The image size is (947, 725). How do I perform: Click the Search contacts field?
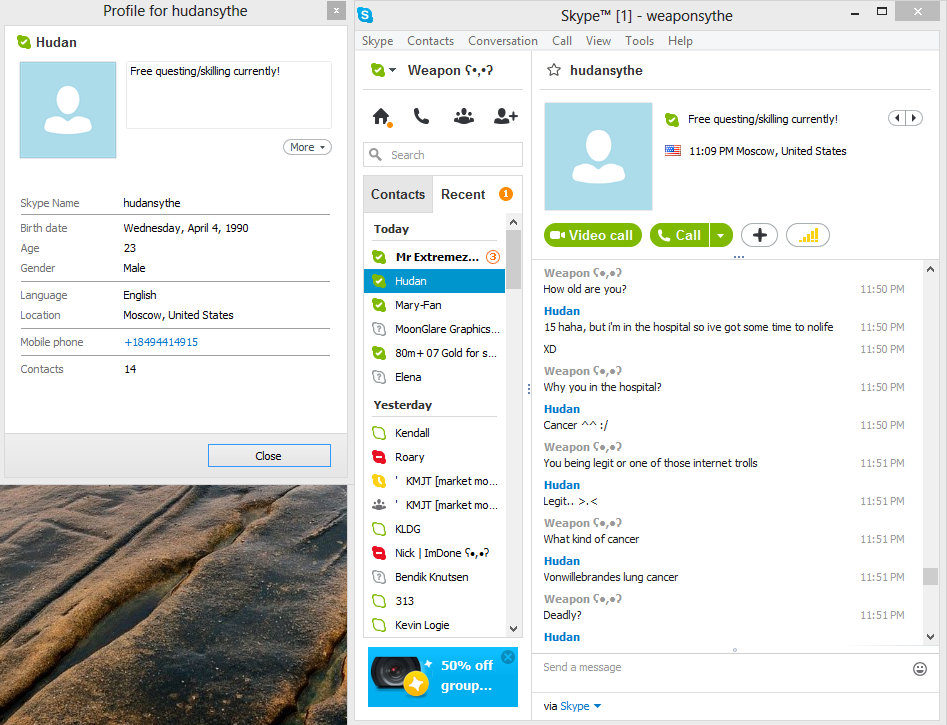point(443,155)
